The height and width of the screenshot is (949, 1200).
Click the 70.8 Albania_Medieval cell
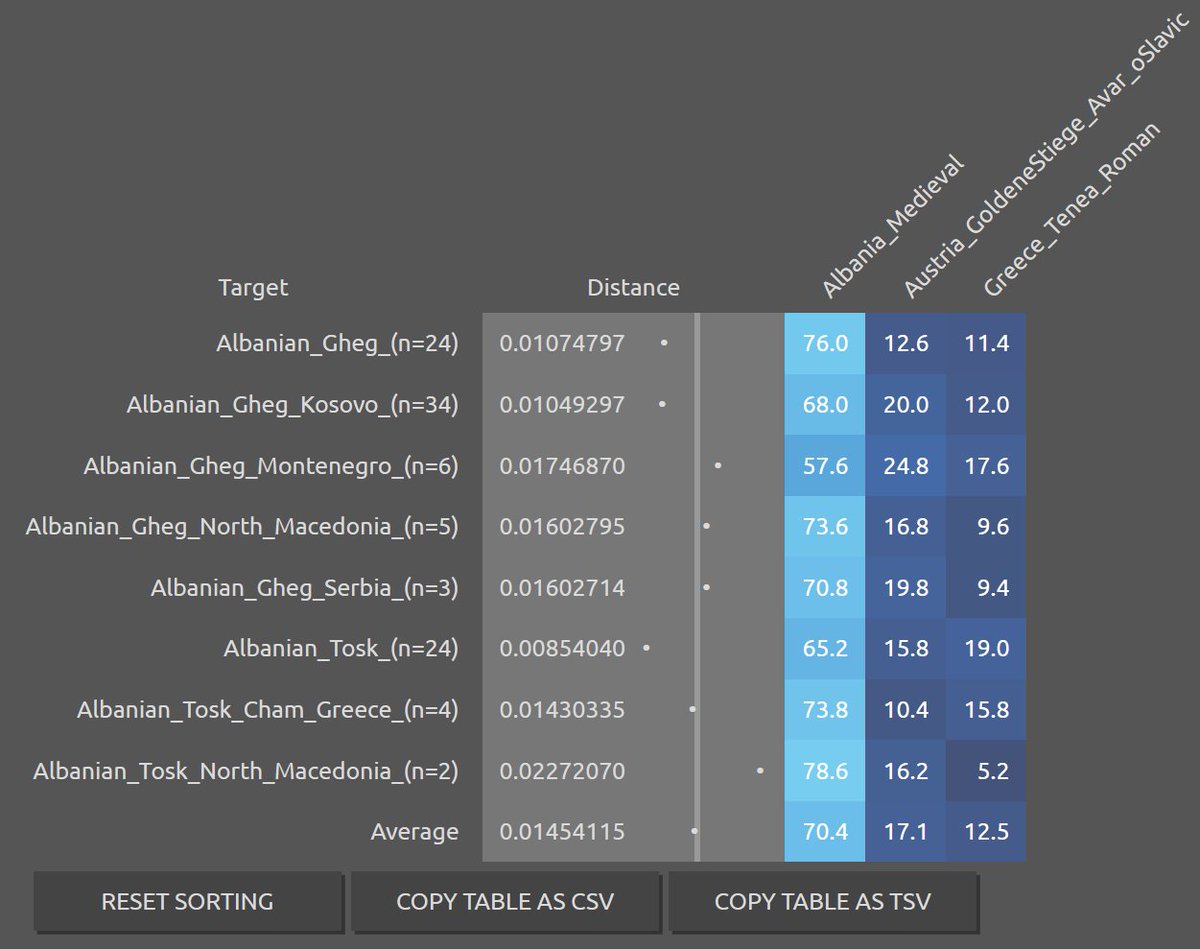825,588
